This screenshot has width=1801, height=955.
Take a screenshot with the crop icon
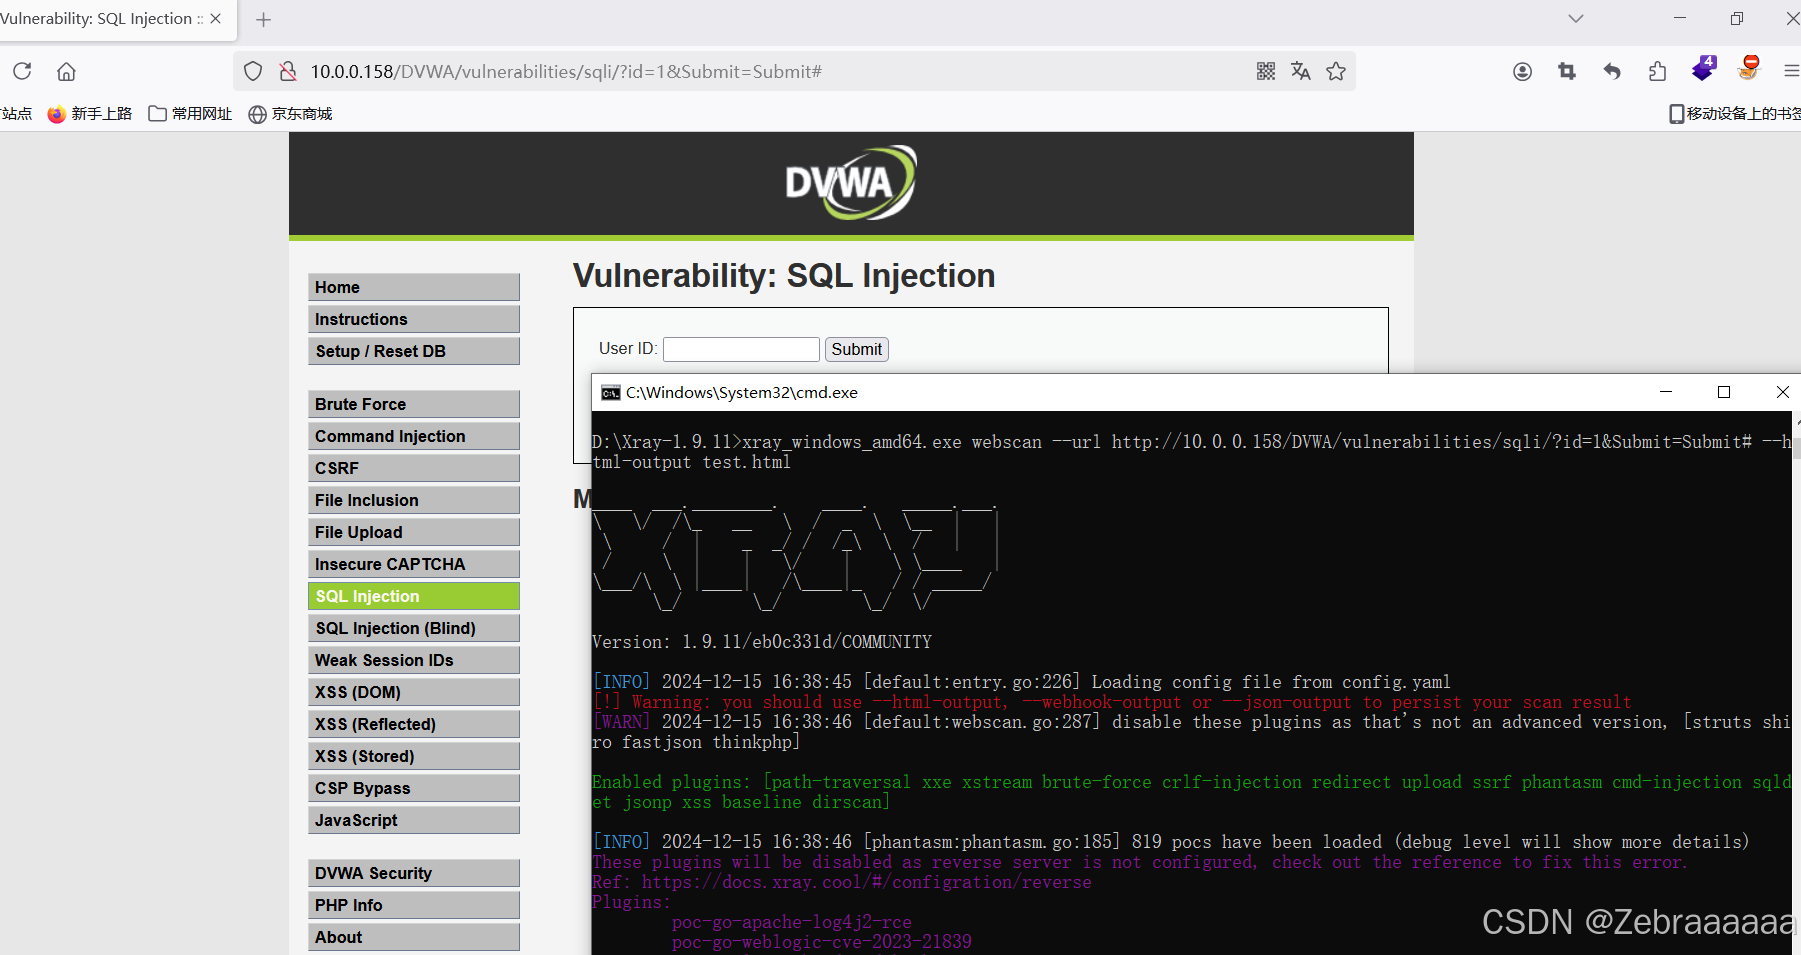[1567, 71]
